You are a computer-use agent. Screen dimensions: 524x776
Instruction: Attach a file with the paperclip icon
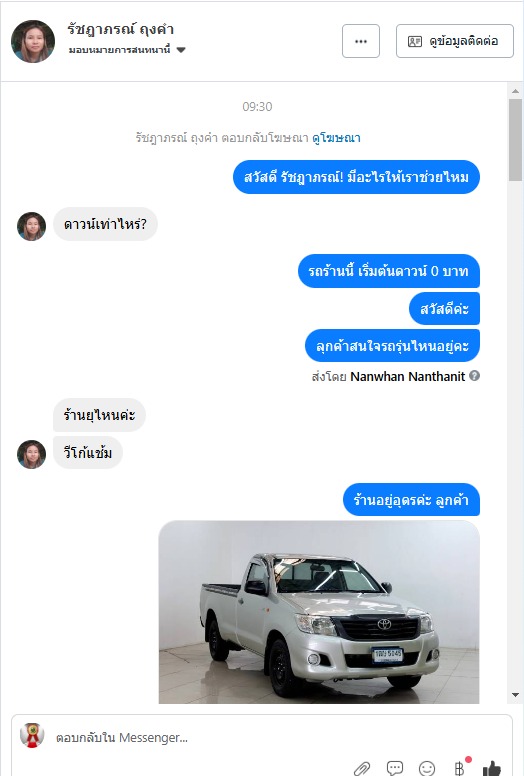point(362,768)
